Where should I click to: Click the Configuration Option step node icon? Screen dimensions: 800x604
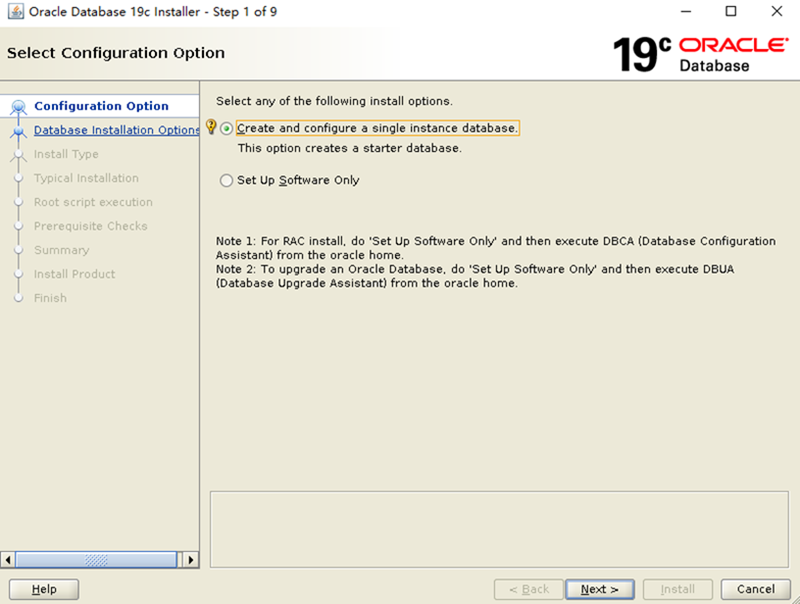click(19, 107)
